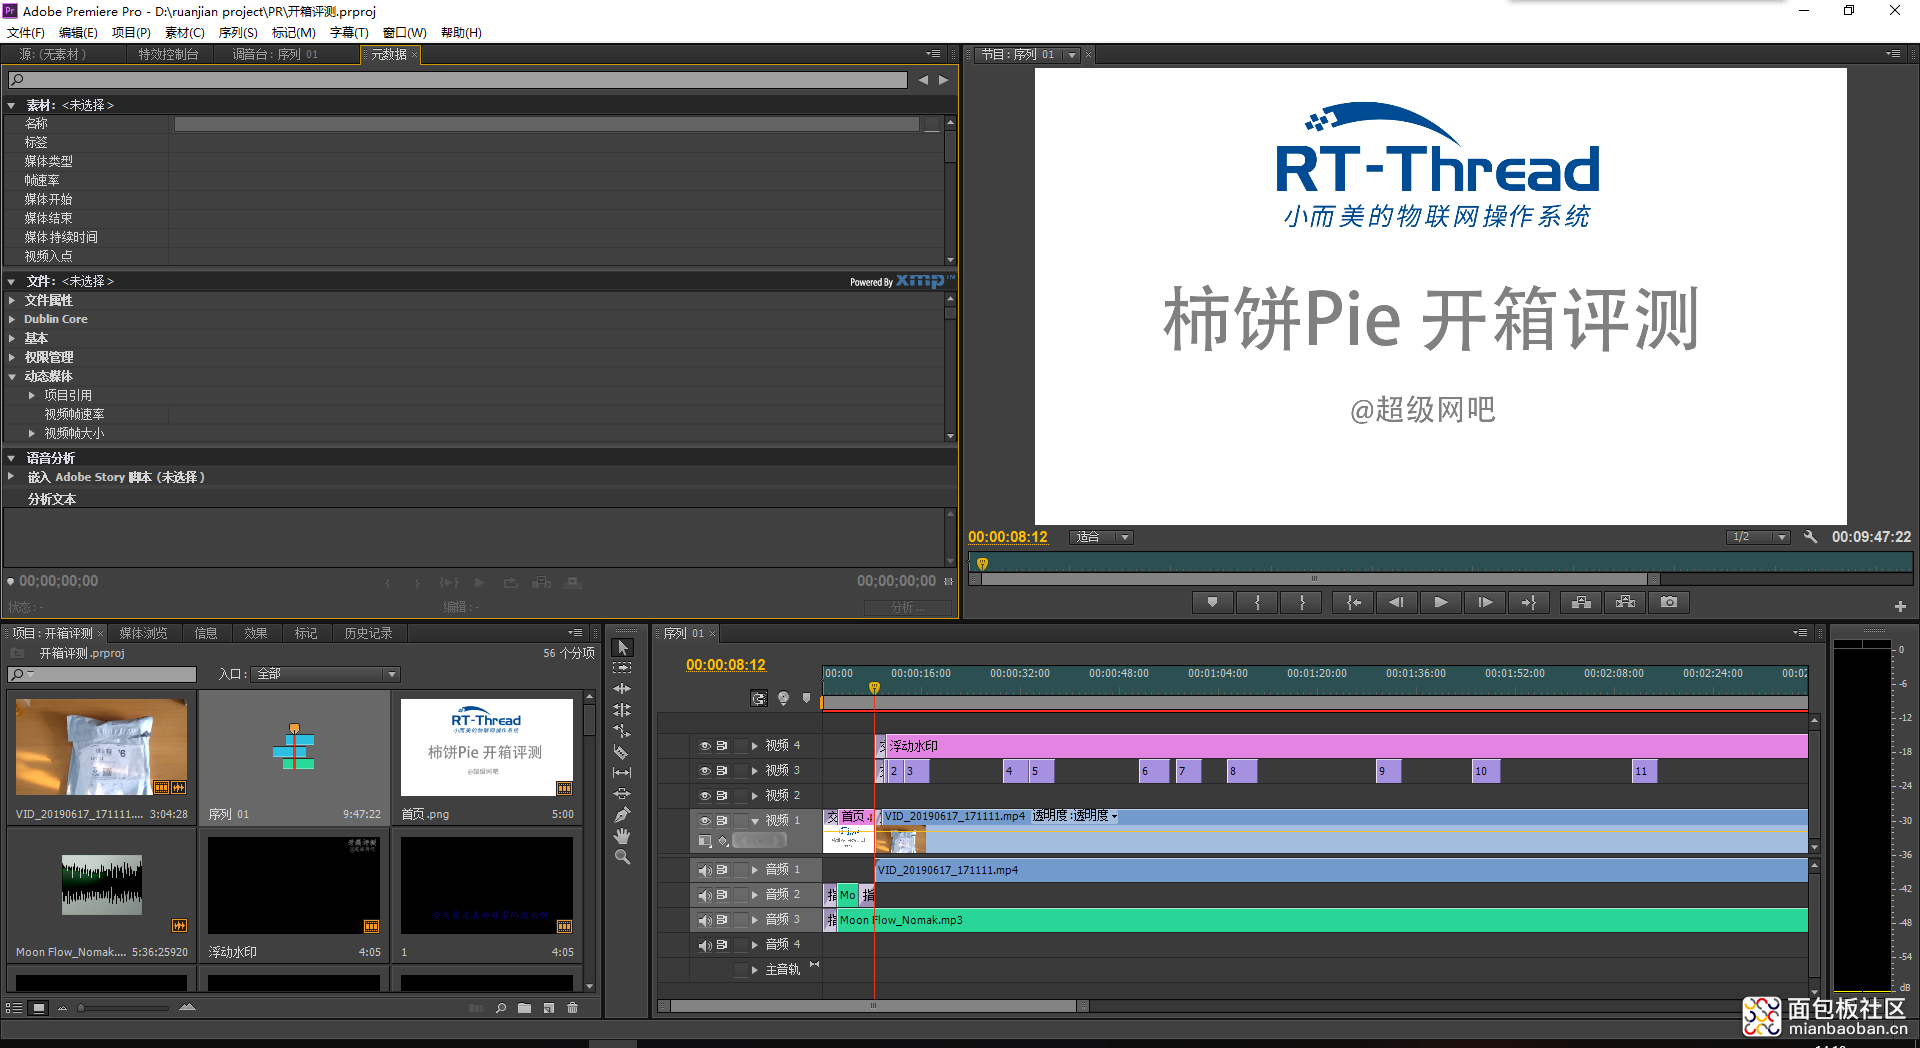
Task: Select the Razor tool
Action: pos(622,751)
